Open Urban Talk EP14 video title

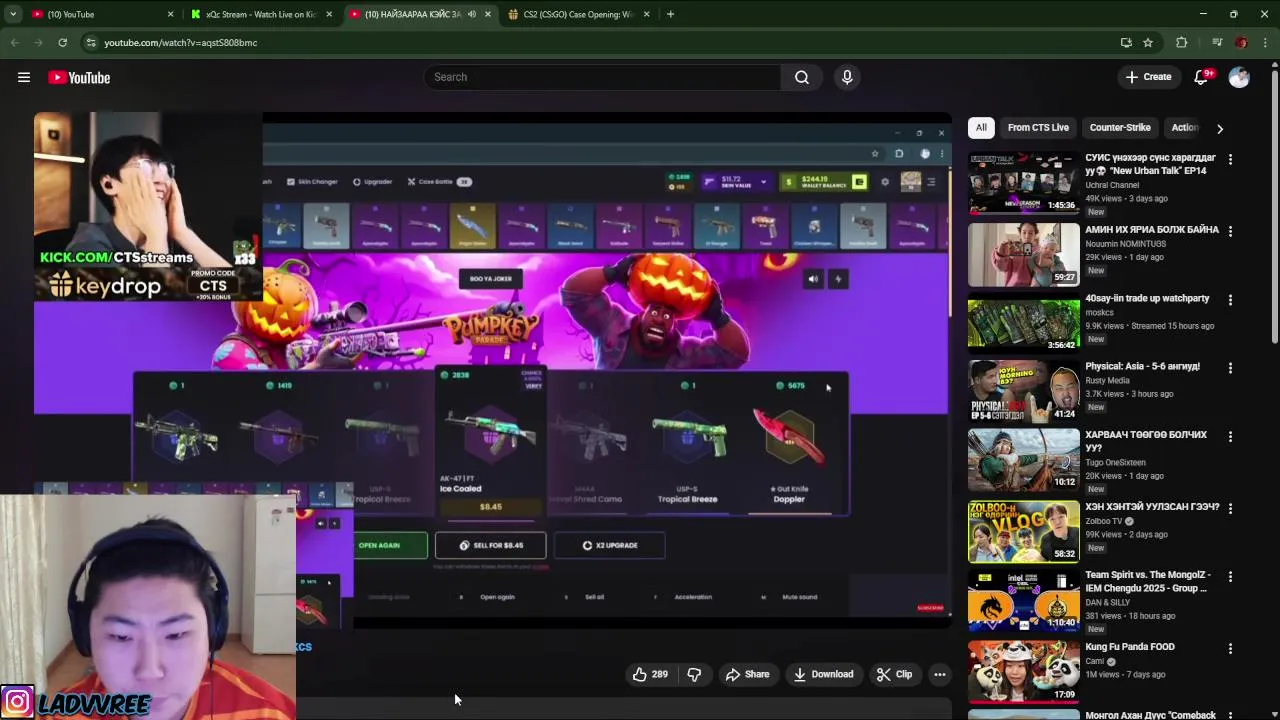click(x=1150, y=164)
